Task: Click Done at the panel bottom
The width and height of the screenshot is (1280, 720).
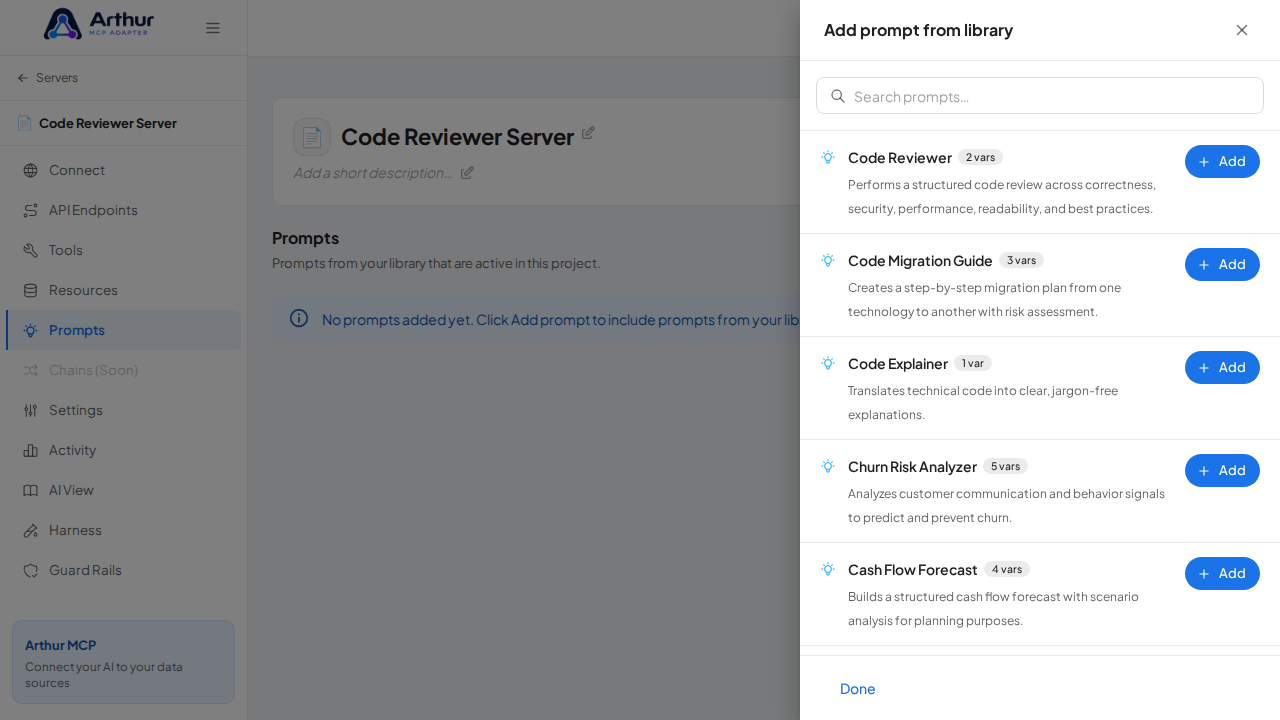Action: pos(858,688)
